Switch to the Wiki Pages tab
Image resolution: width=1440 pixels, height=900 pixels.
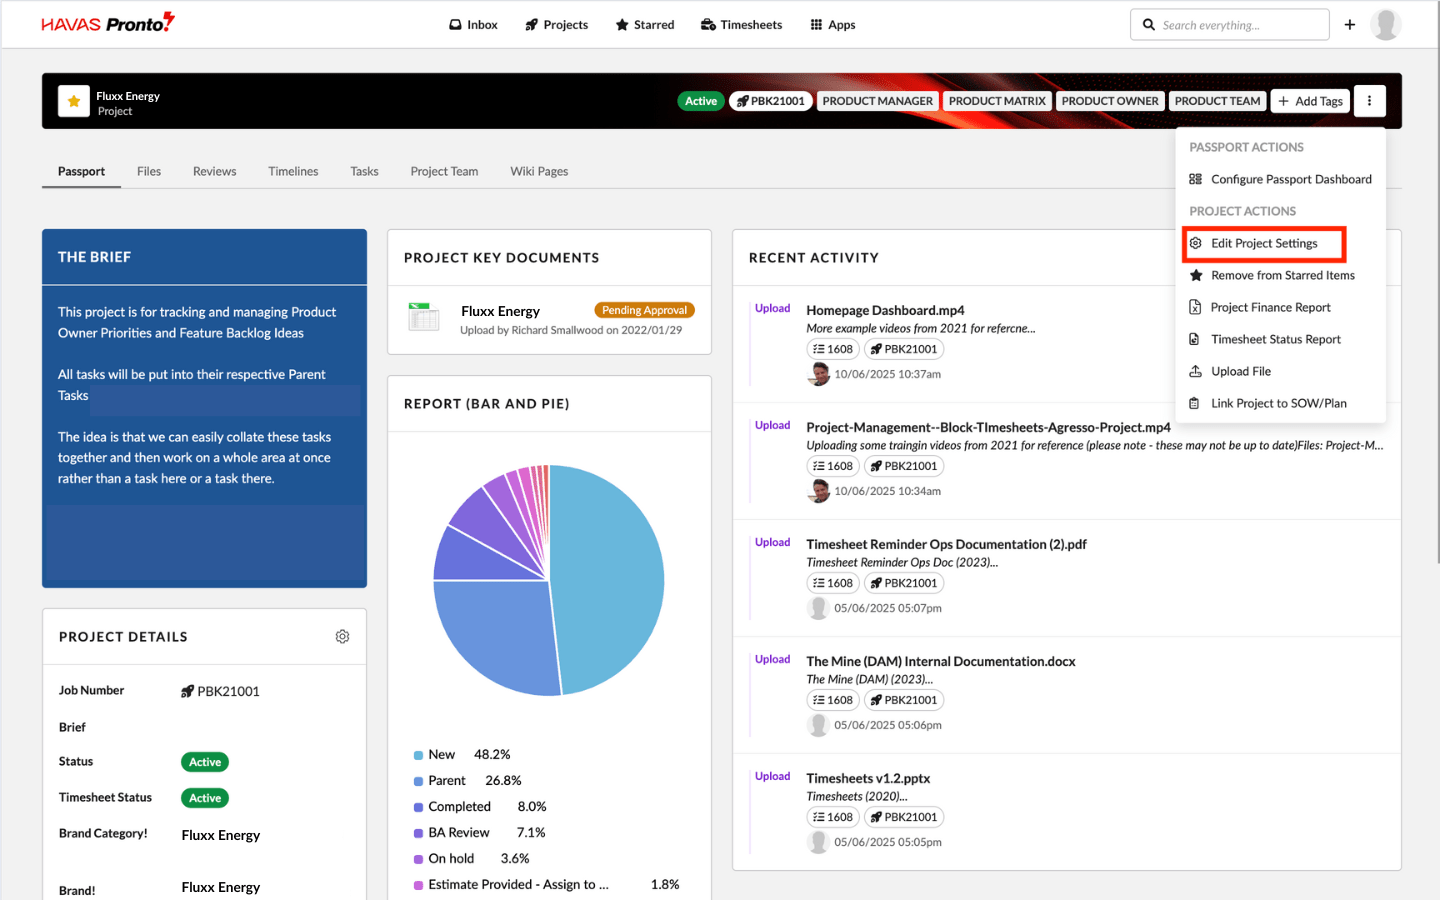[x=539, y=172]
